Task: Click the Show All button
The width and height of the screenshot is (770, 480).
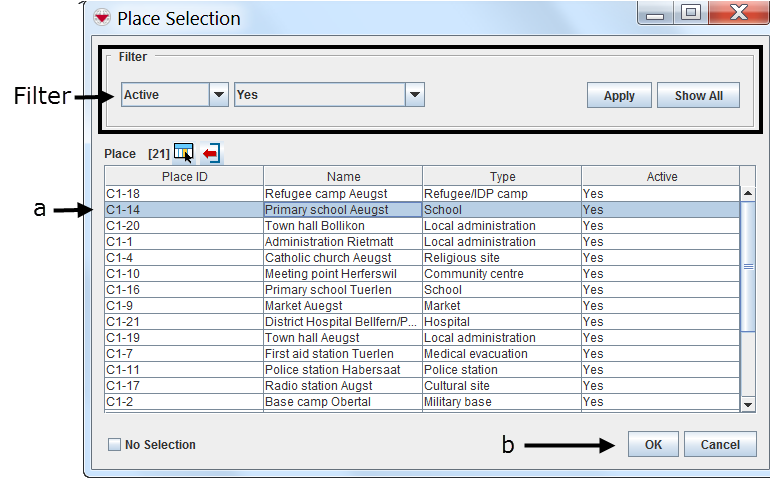Action: (x=698, y=96)
